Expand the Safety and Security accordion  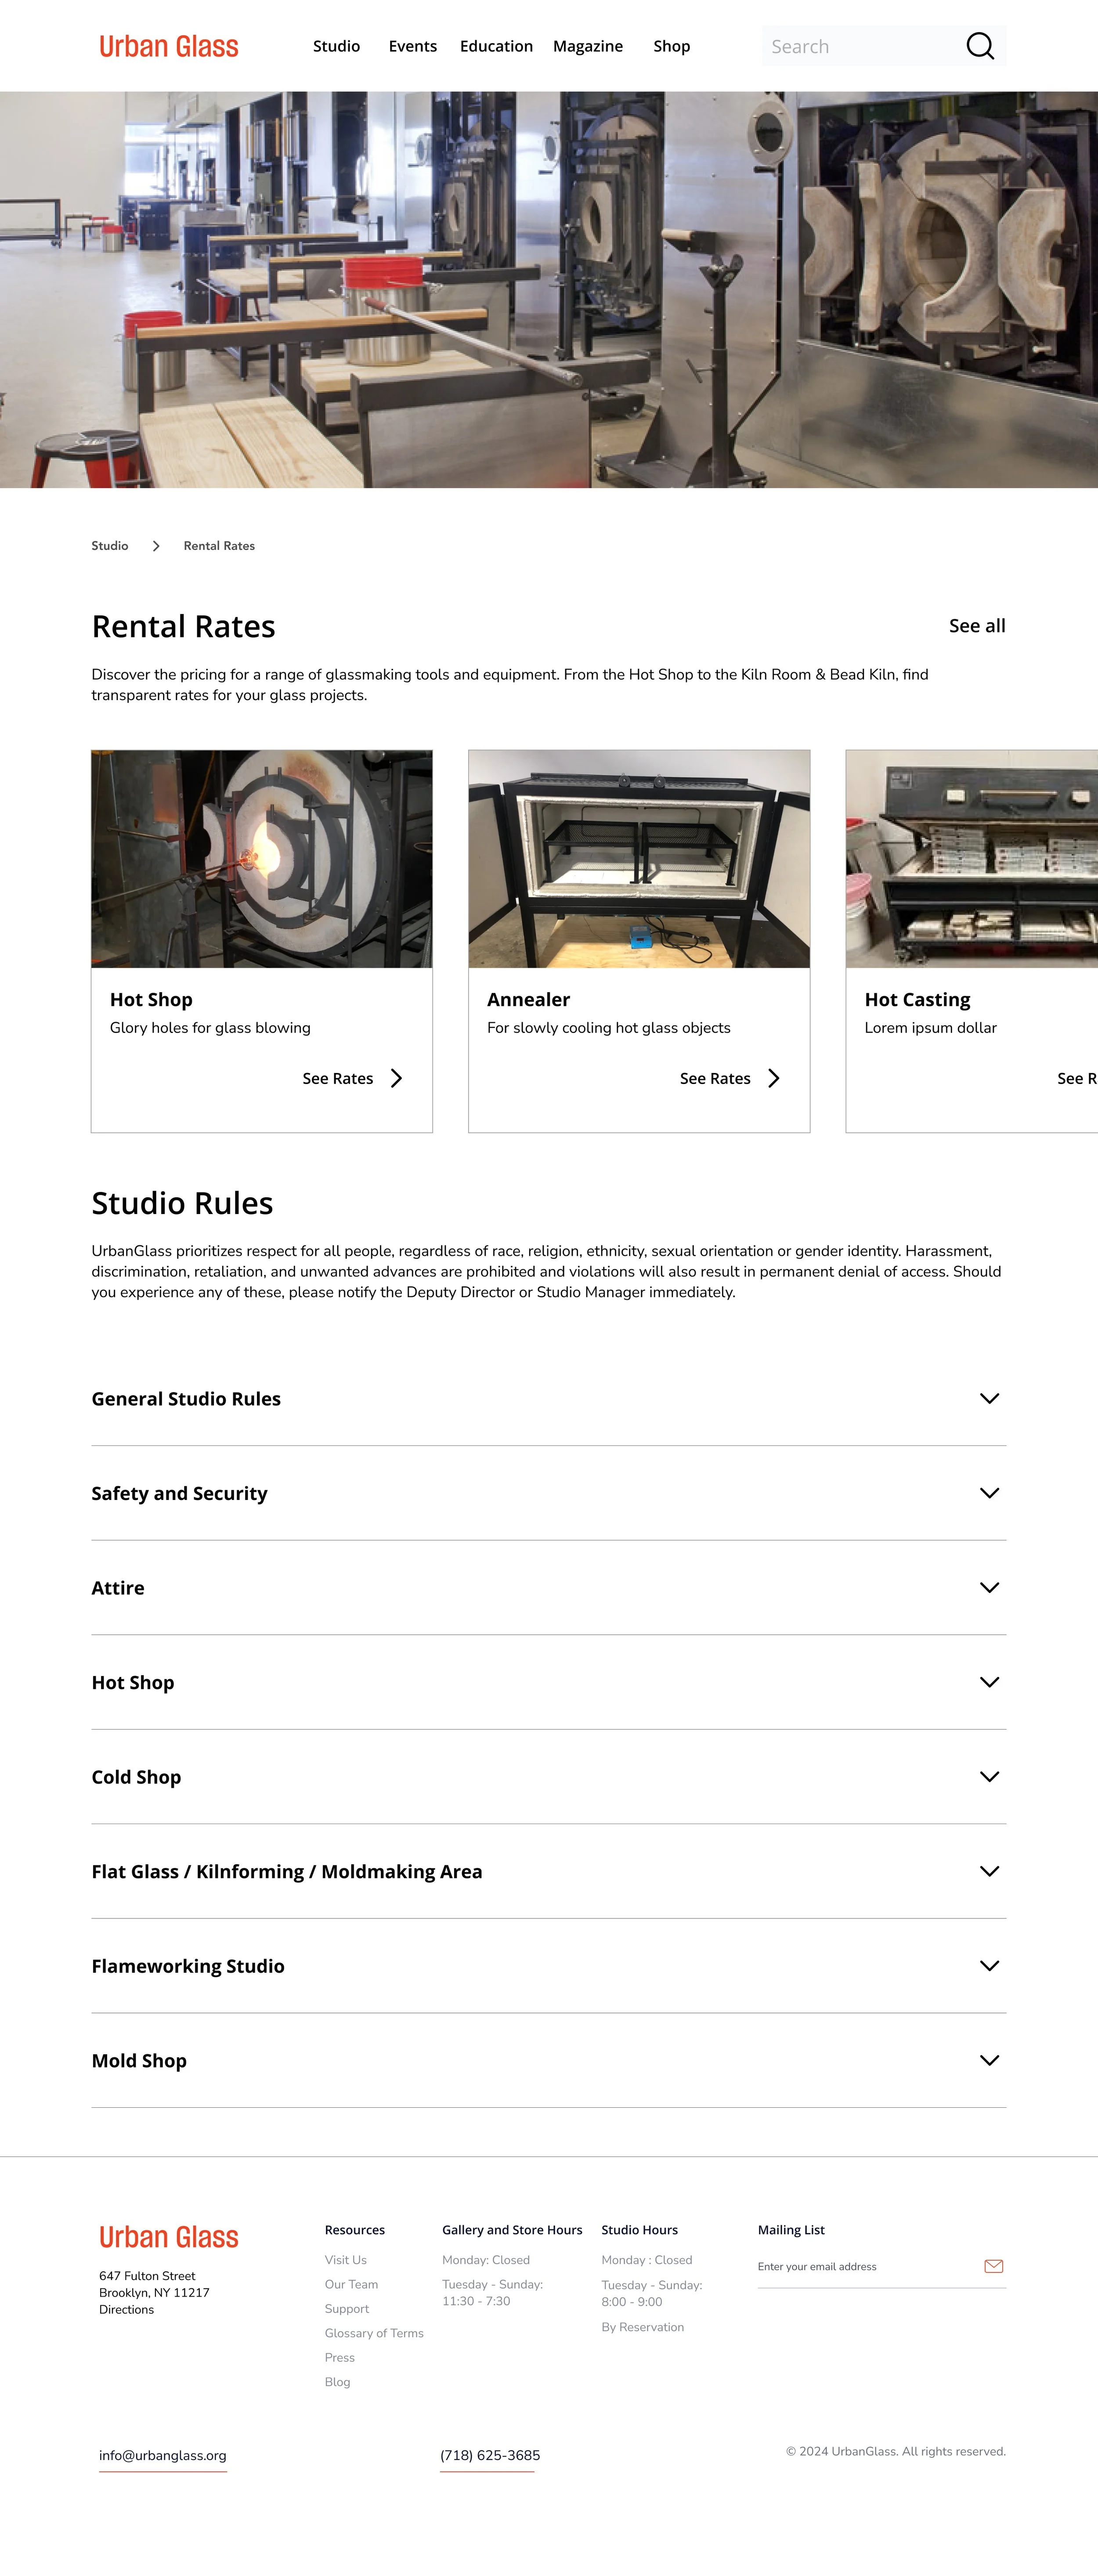[989, 1493]
